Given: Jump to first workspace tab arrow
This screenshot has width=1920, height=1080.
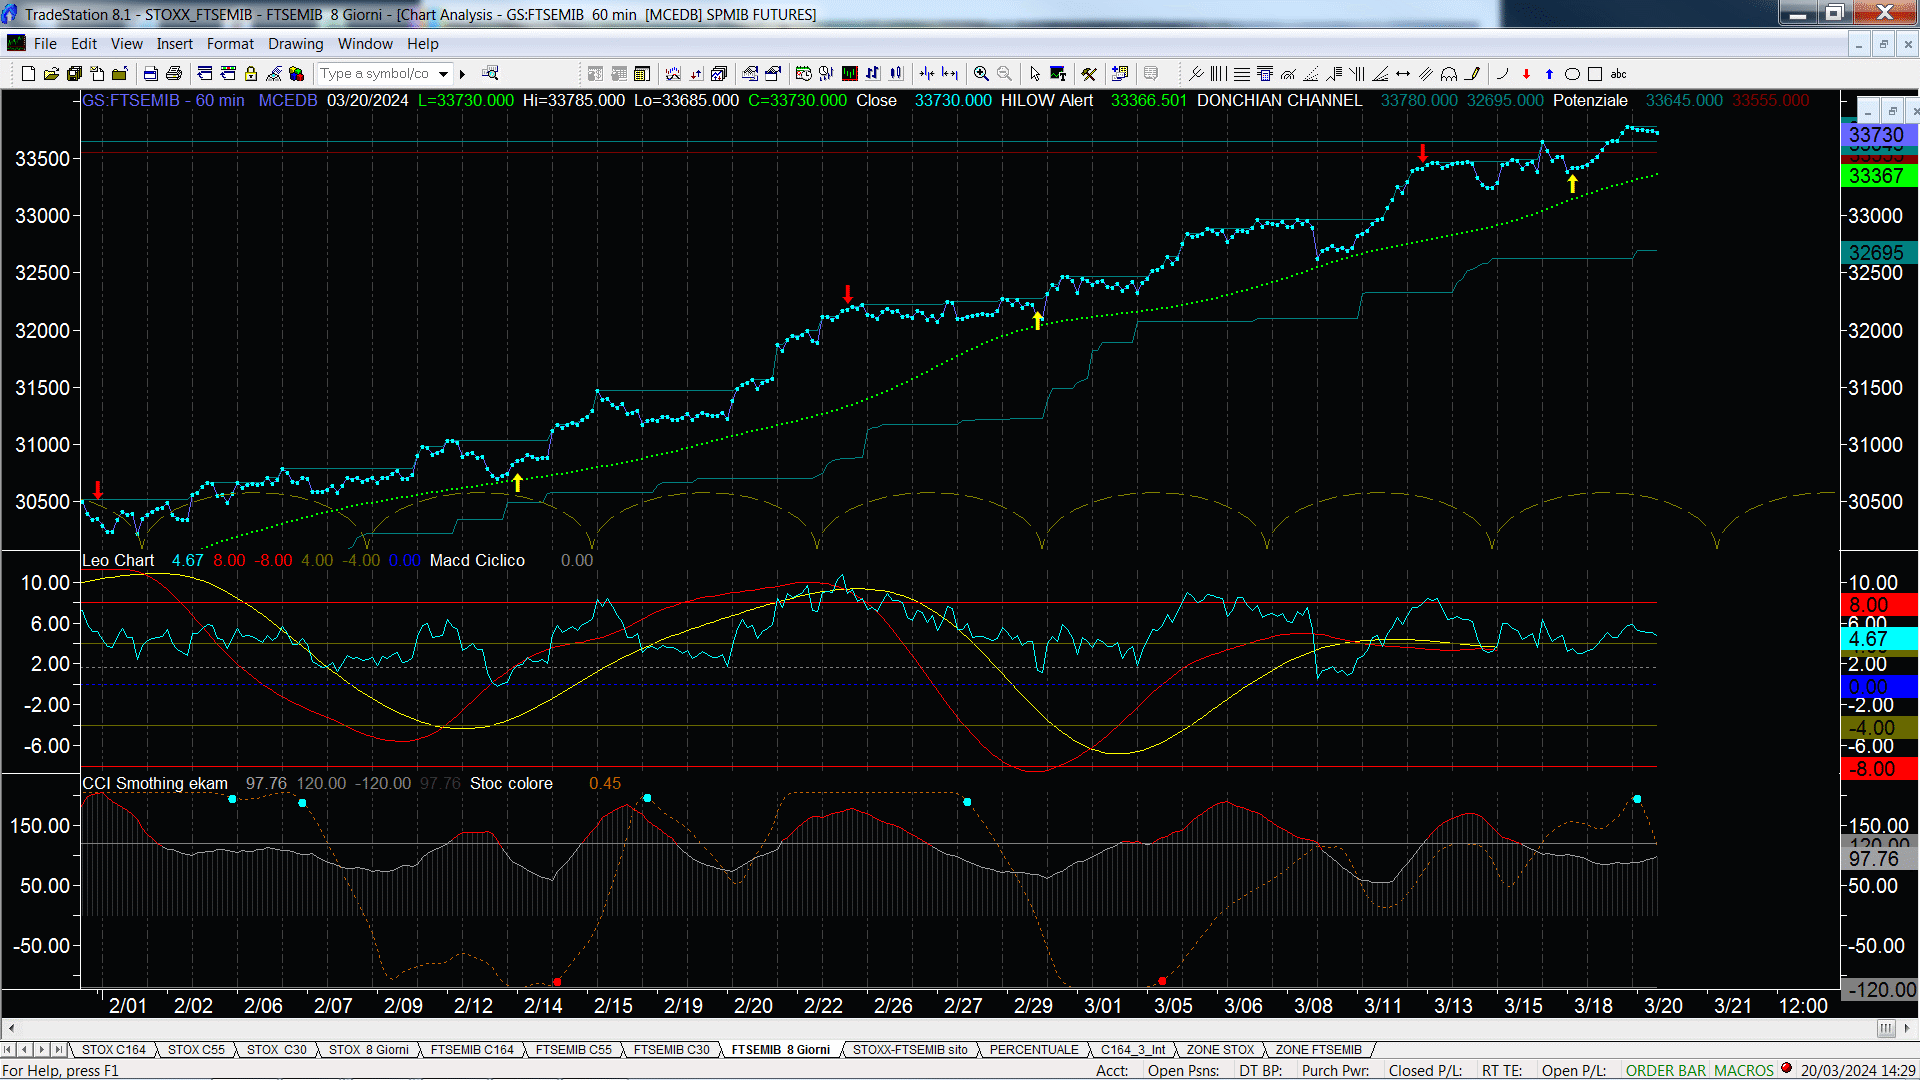Looking at the screenshot, I should tap(9, 1050).
